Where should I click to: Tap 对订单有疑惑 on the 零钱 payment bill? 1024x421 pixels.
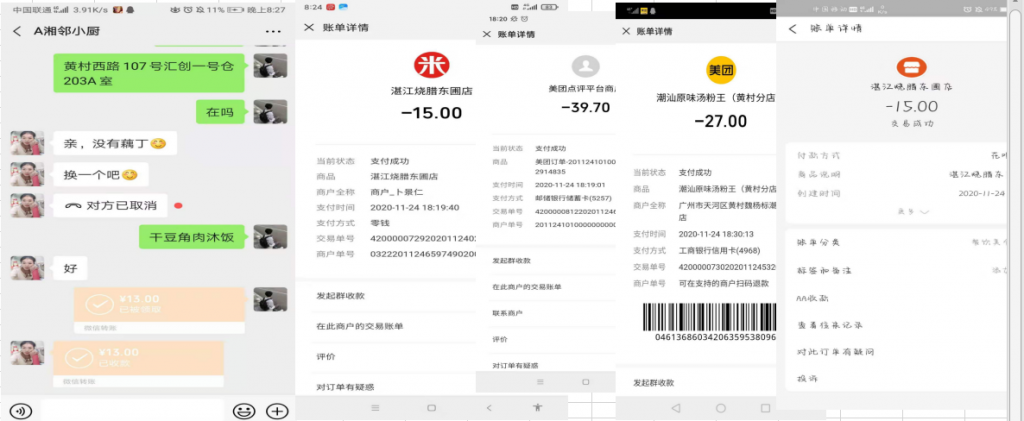tap(345, 387)
